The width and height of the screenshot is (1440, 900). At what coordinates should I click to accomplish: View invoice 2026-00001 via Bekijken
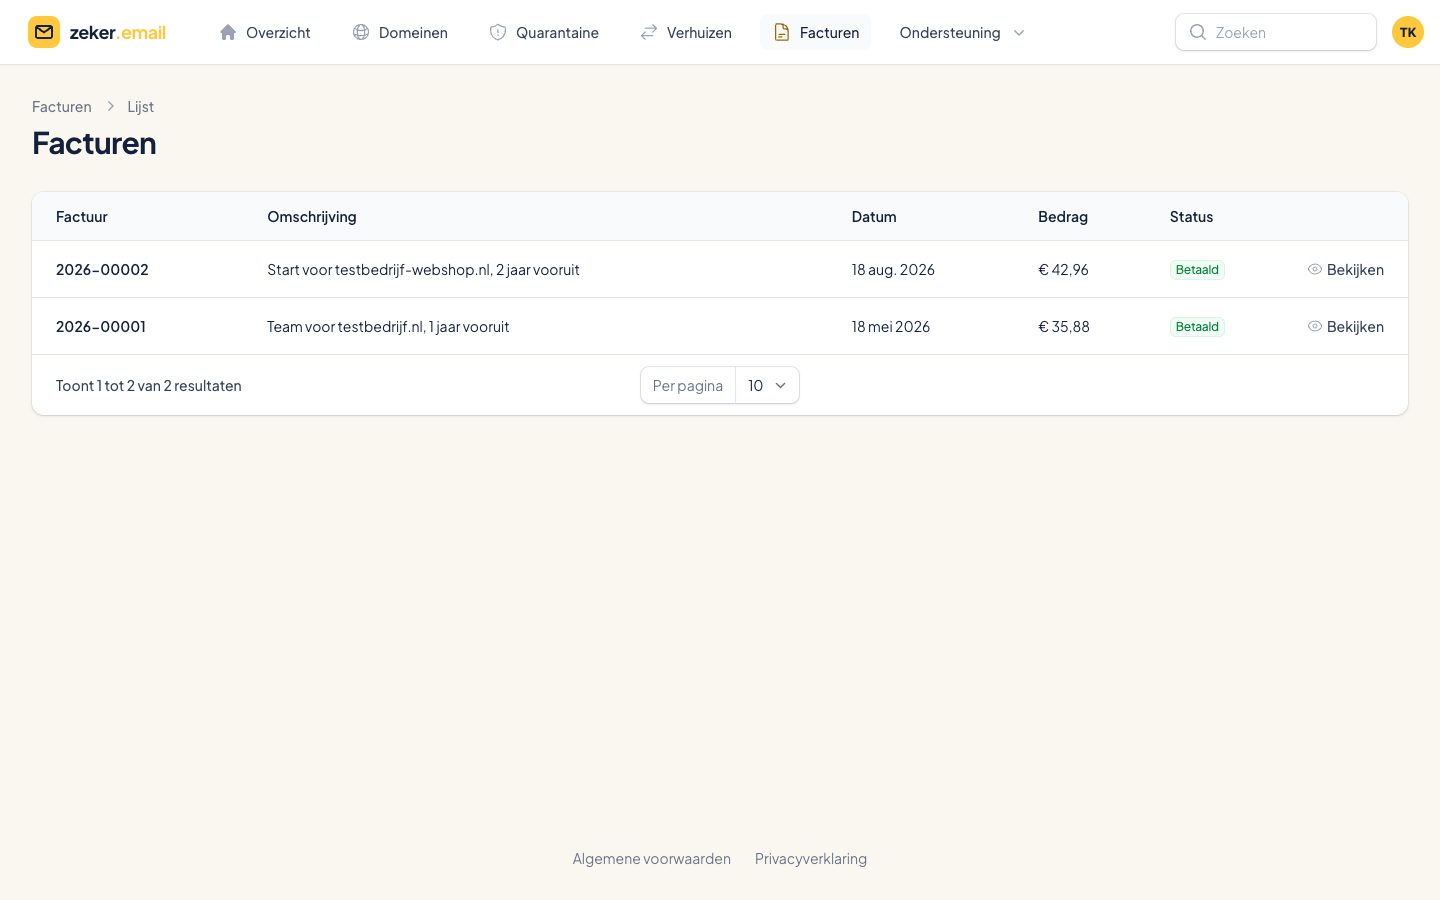1346,326
